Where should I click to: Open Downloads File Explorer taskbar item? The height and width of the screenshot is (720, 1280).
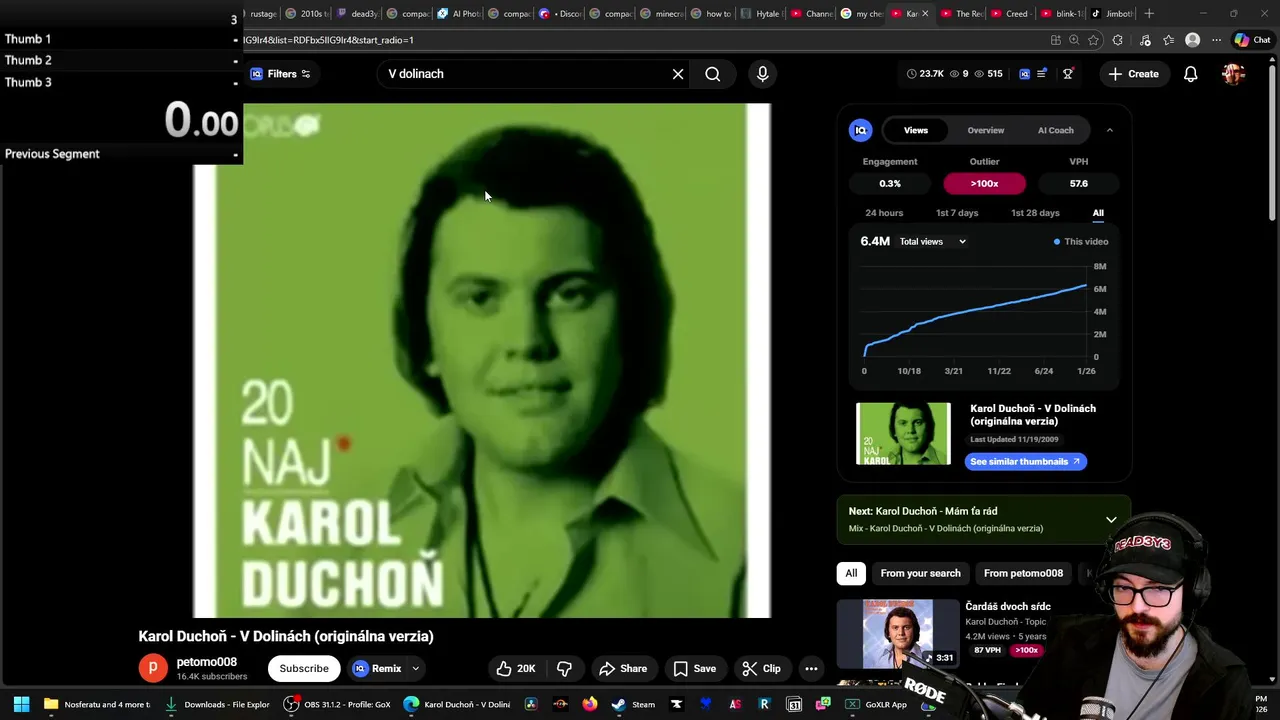click(x=218, y=704)
